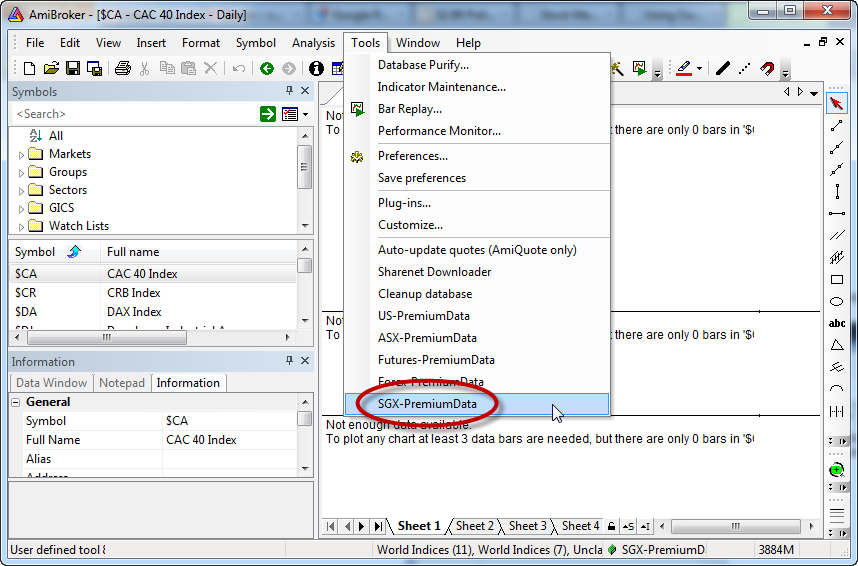Image resolution: width=858 pixels, height=566 pixels.
Task: Select the Ellipse drawing tool
Action: pyautogui.click(x=837, y=302)
